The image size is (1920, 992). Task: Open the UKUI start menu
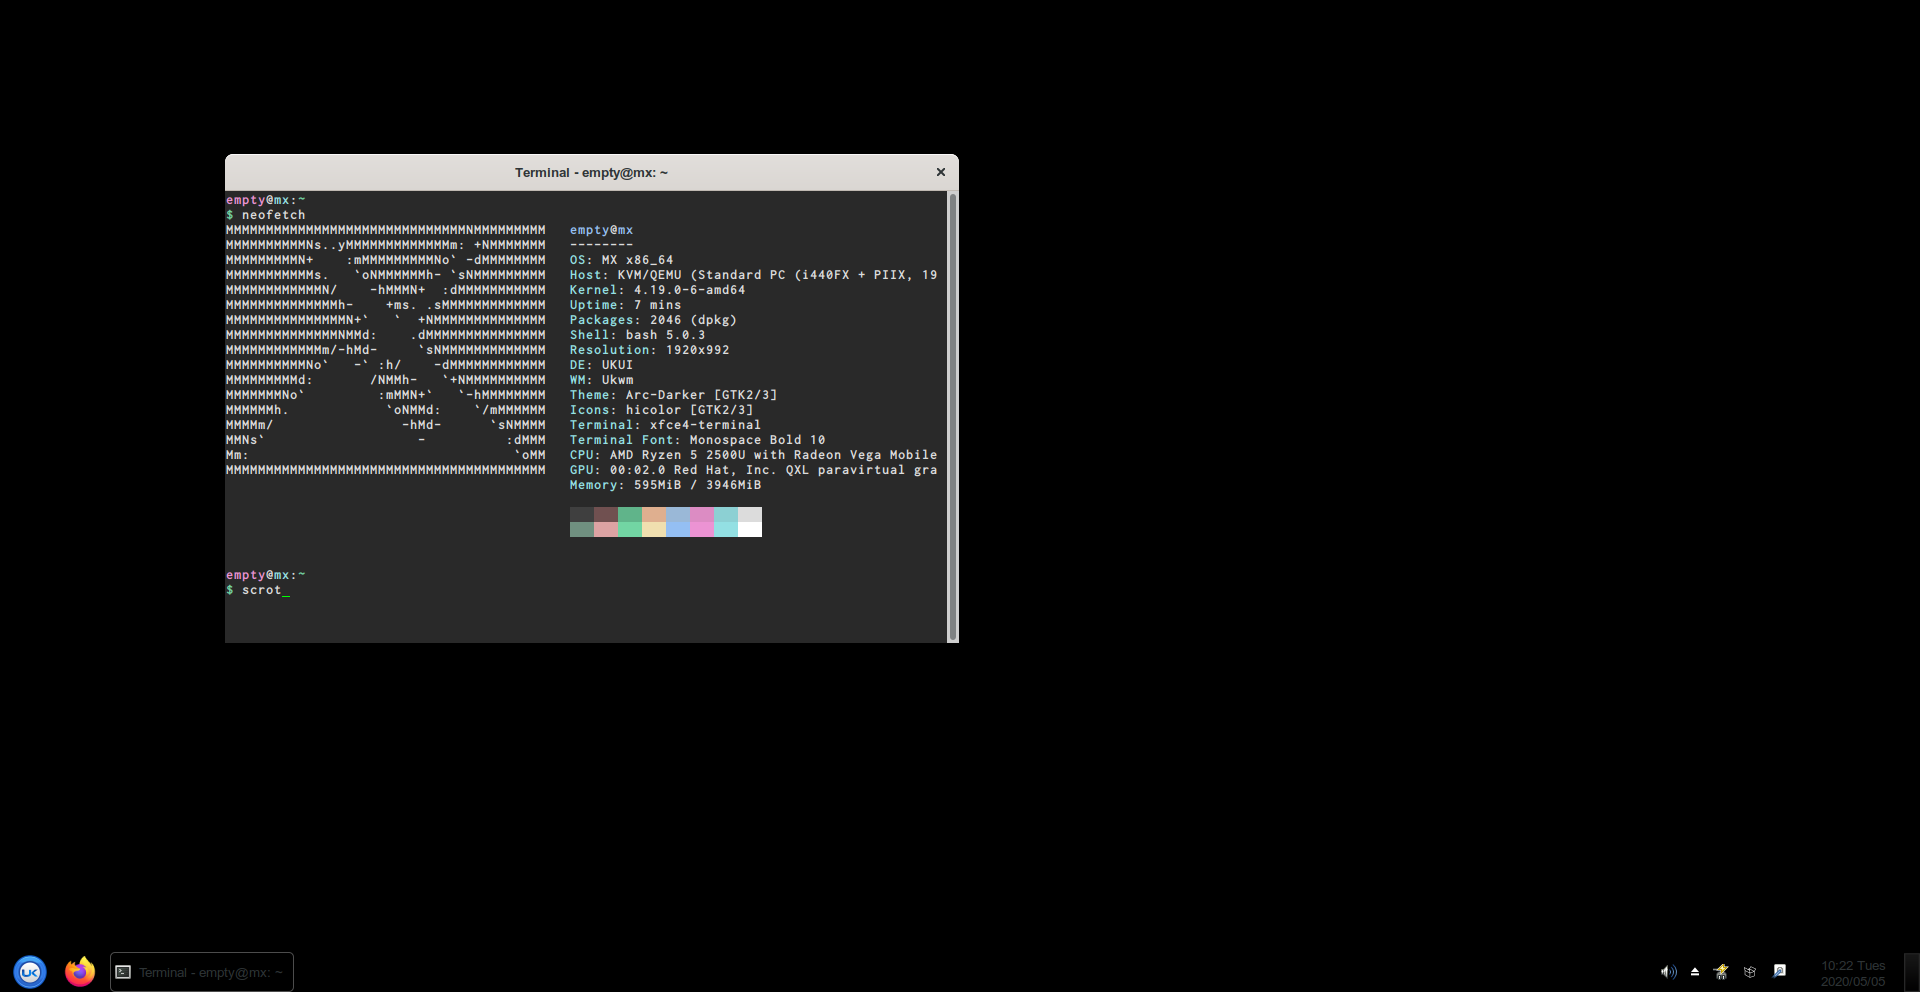tap(30, 972)
